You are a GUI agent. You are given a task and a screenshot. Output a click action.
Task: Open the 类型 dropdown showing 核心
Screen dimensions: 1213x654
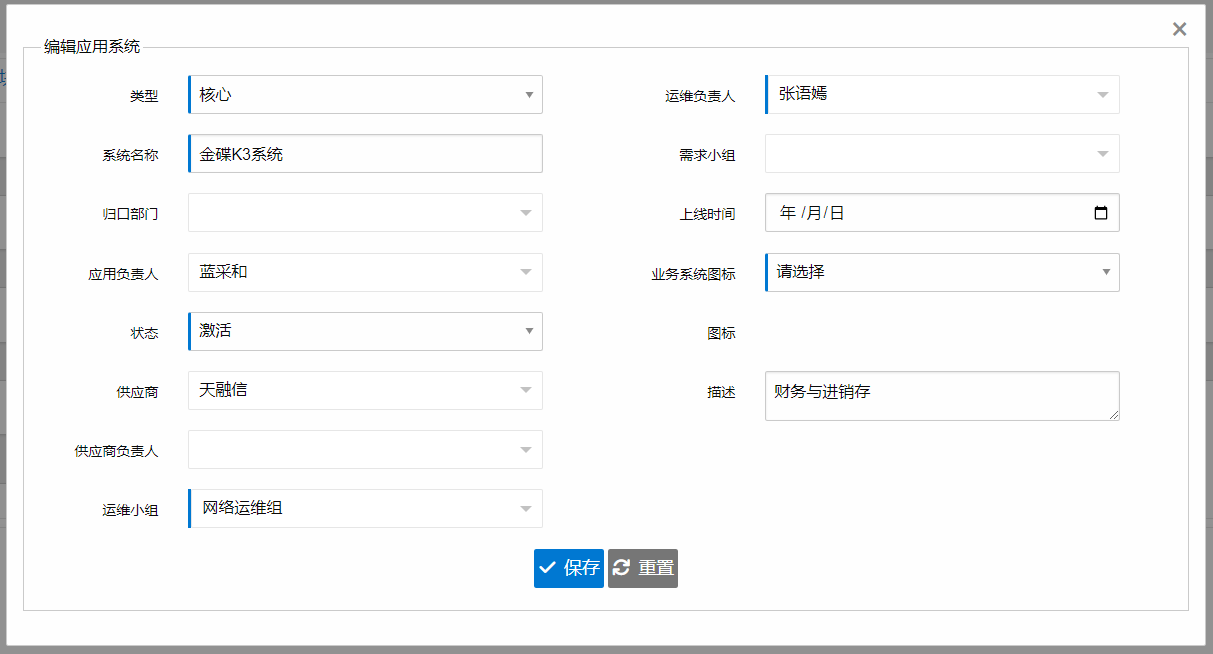point(365,95)
